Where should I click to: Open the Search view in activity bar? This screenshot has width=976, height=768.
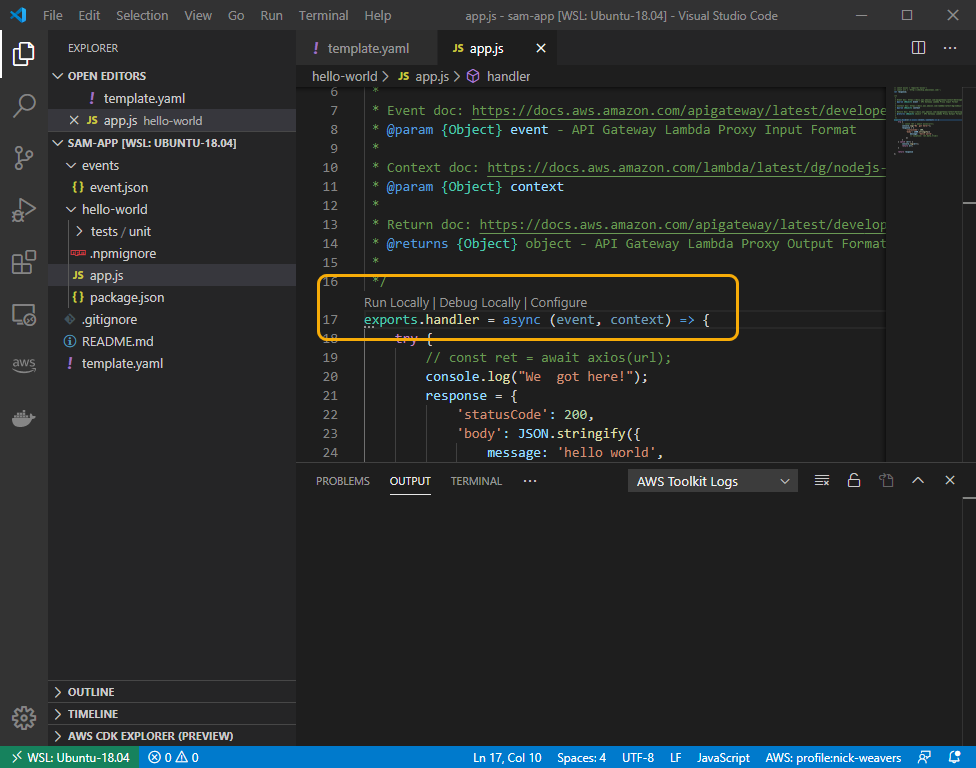[x=24, y=106]
